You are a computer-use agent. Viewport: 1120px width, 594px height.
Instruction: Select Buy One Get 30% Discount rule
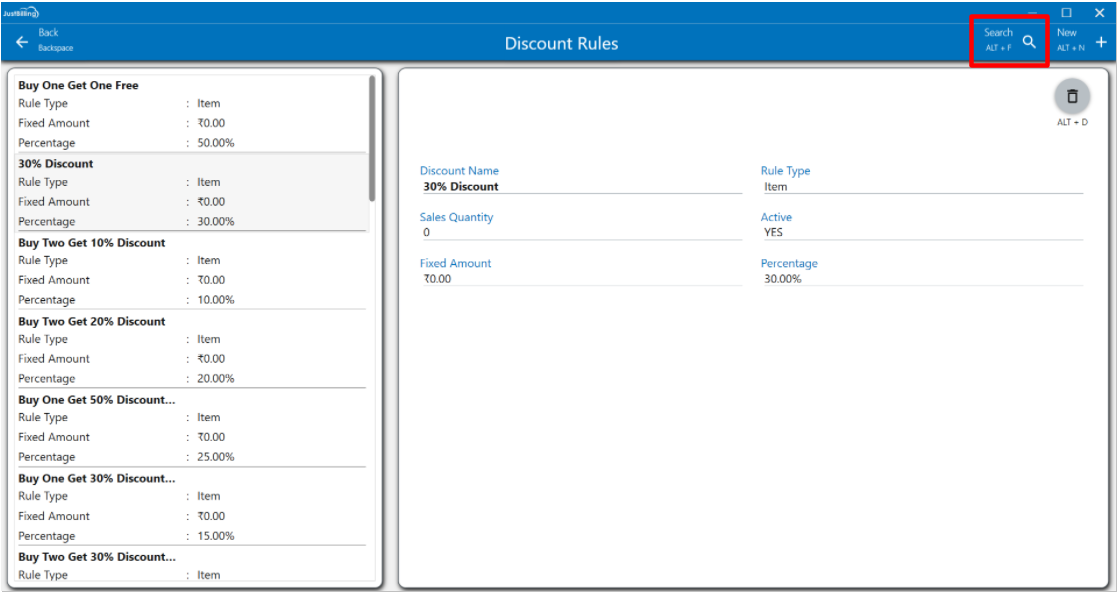coord(96,479)
